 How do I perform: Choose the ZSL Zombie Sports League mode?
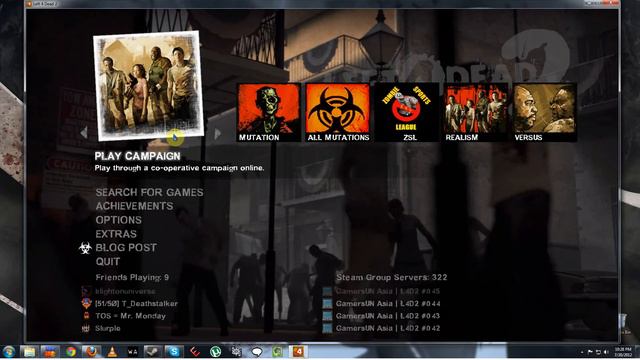click(407, 113)
